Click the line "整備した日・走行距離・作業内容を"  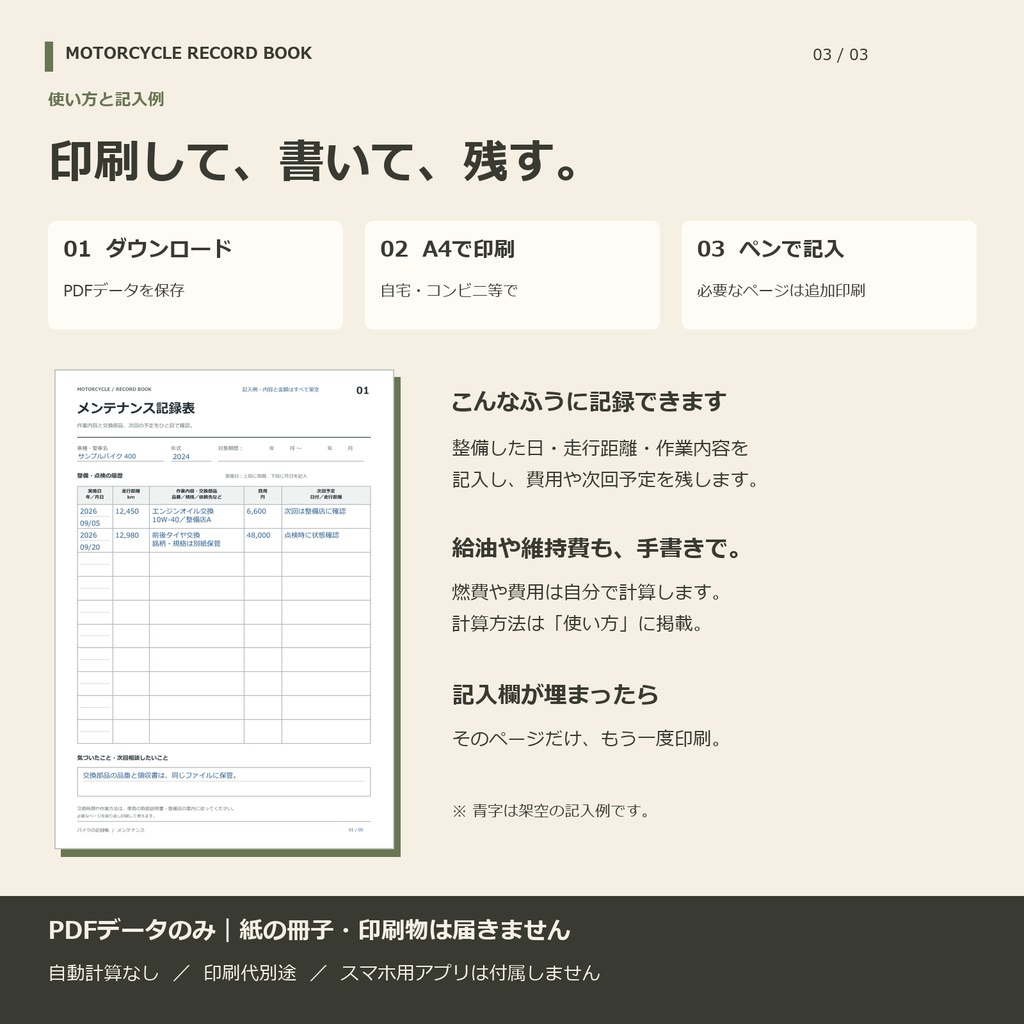[600, 448]
